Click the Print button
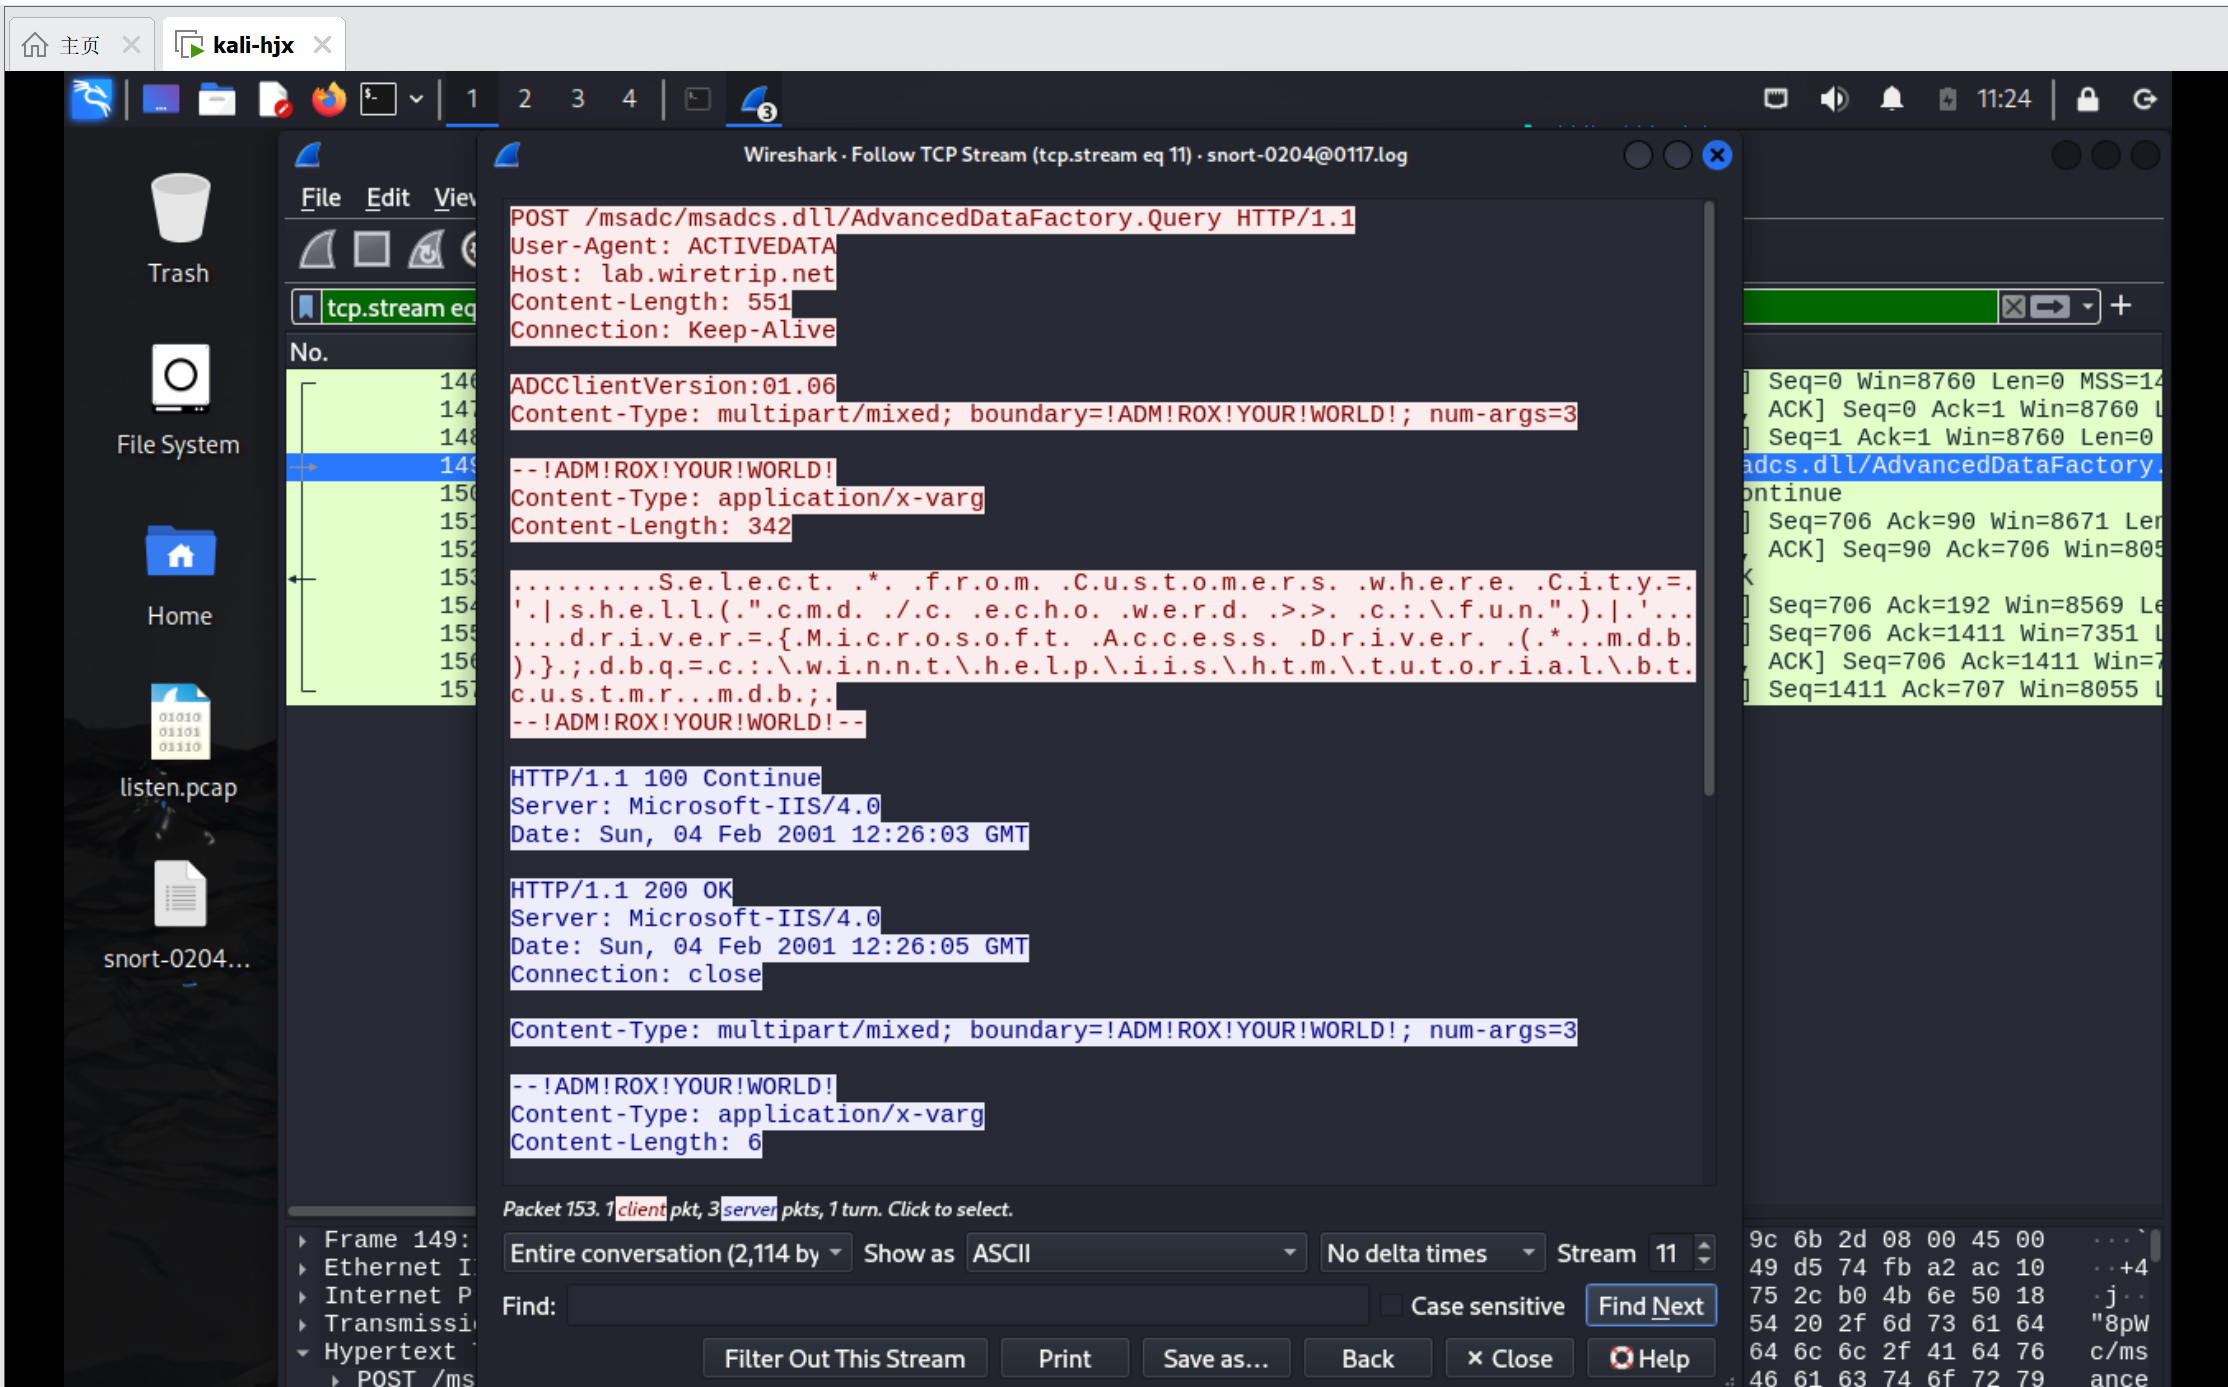Screen dimensions: 2228x1387 1064,1359
